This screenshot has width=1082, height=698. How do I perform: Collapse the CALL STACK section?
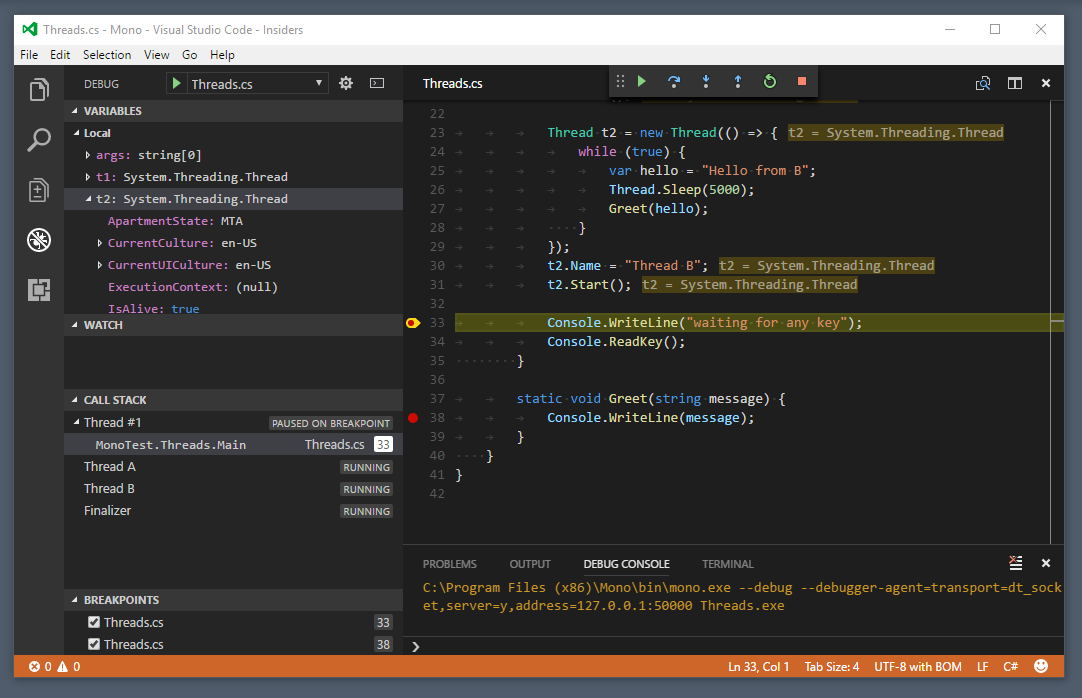pos(75,399)
